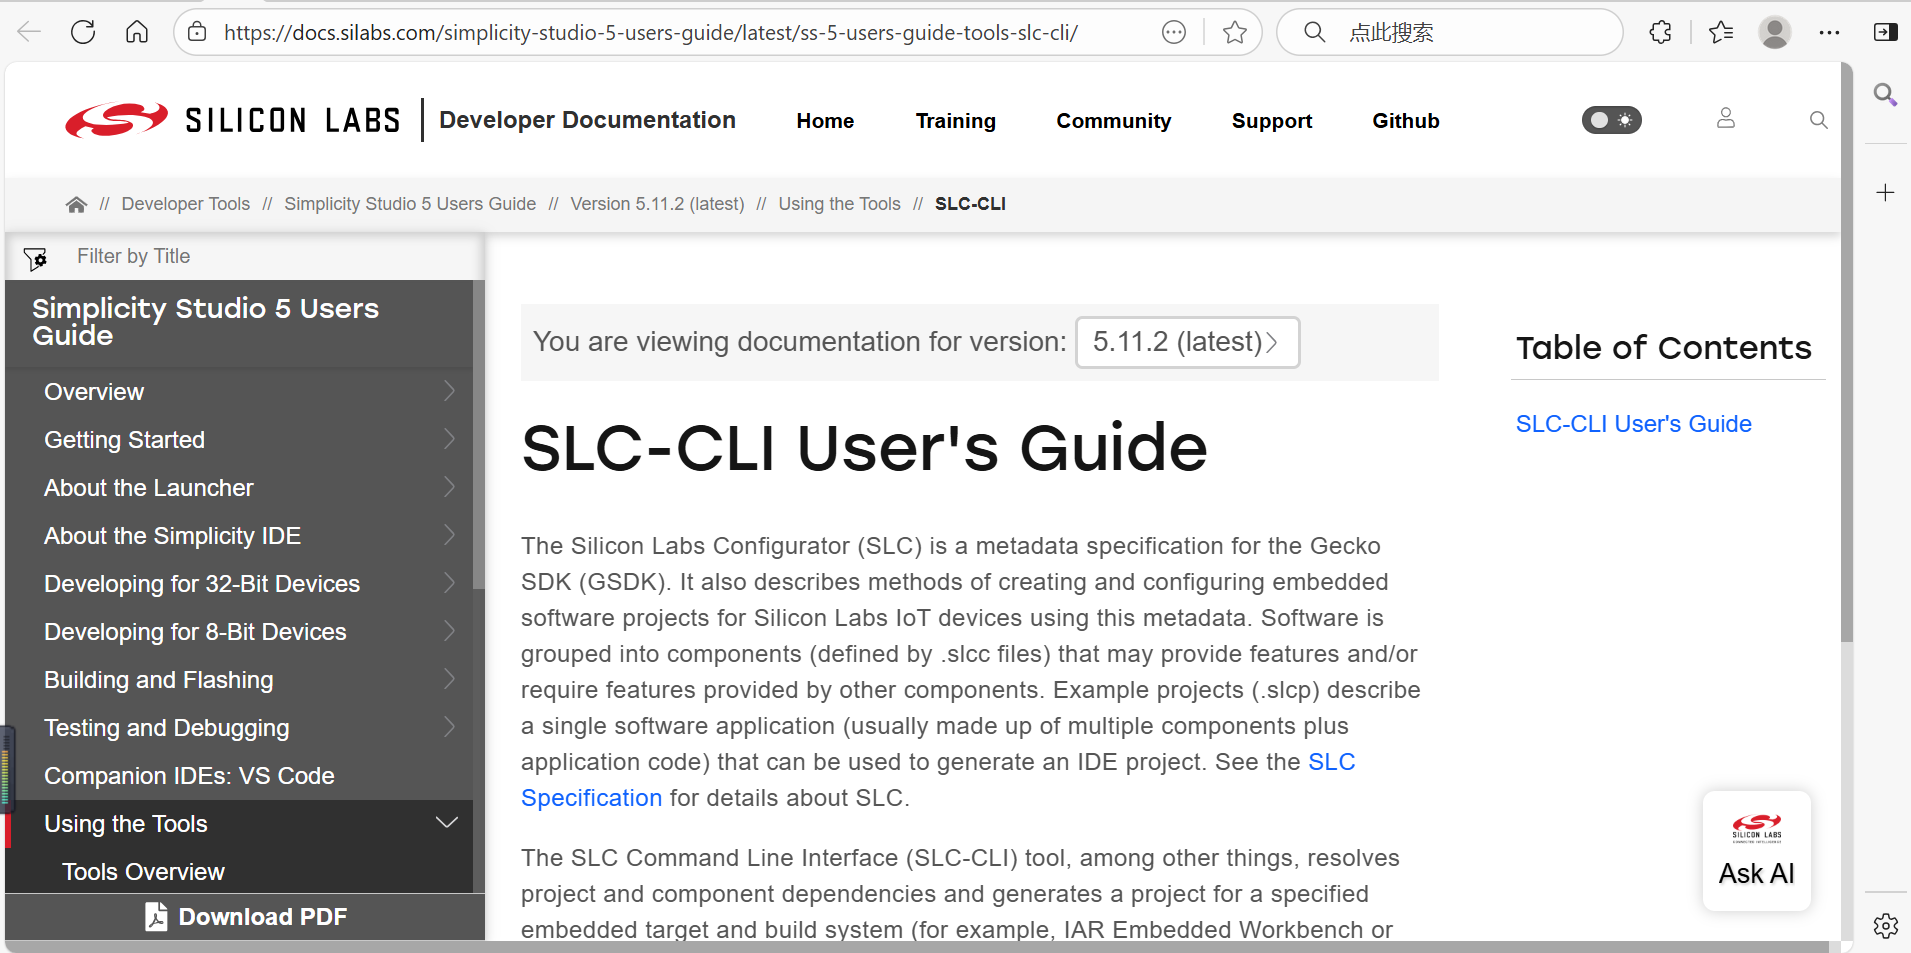View site info lock icon in address bar

click(x=198, y=32)
